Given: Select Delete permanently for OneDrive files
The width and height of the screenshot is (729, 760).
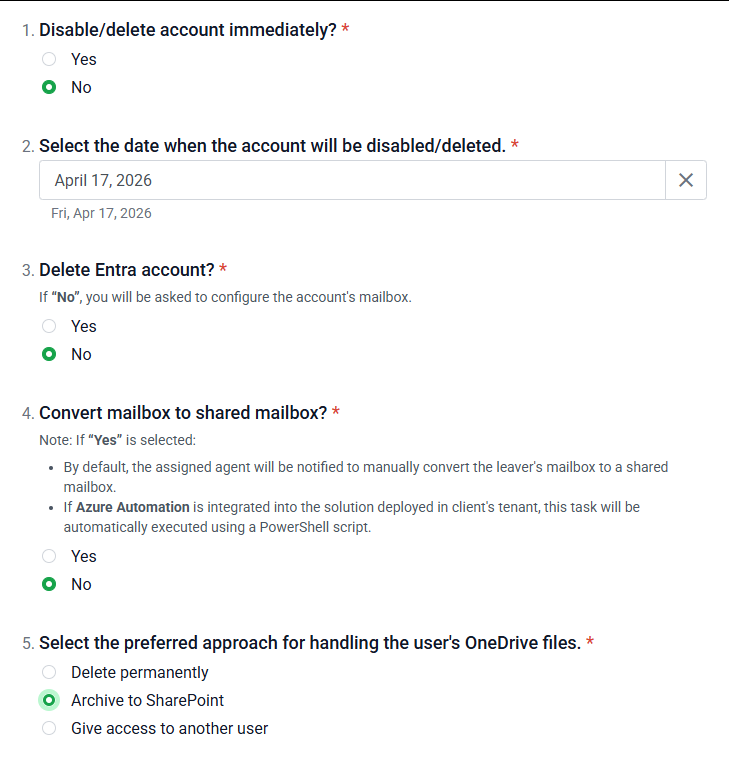Looking at the screenshot, I should (x=49, y=672).
